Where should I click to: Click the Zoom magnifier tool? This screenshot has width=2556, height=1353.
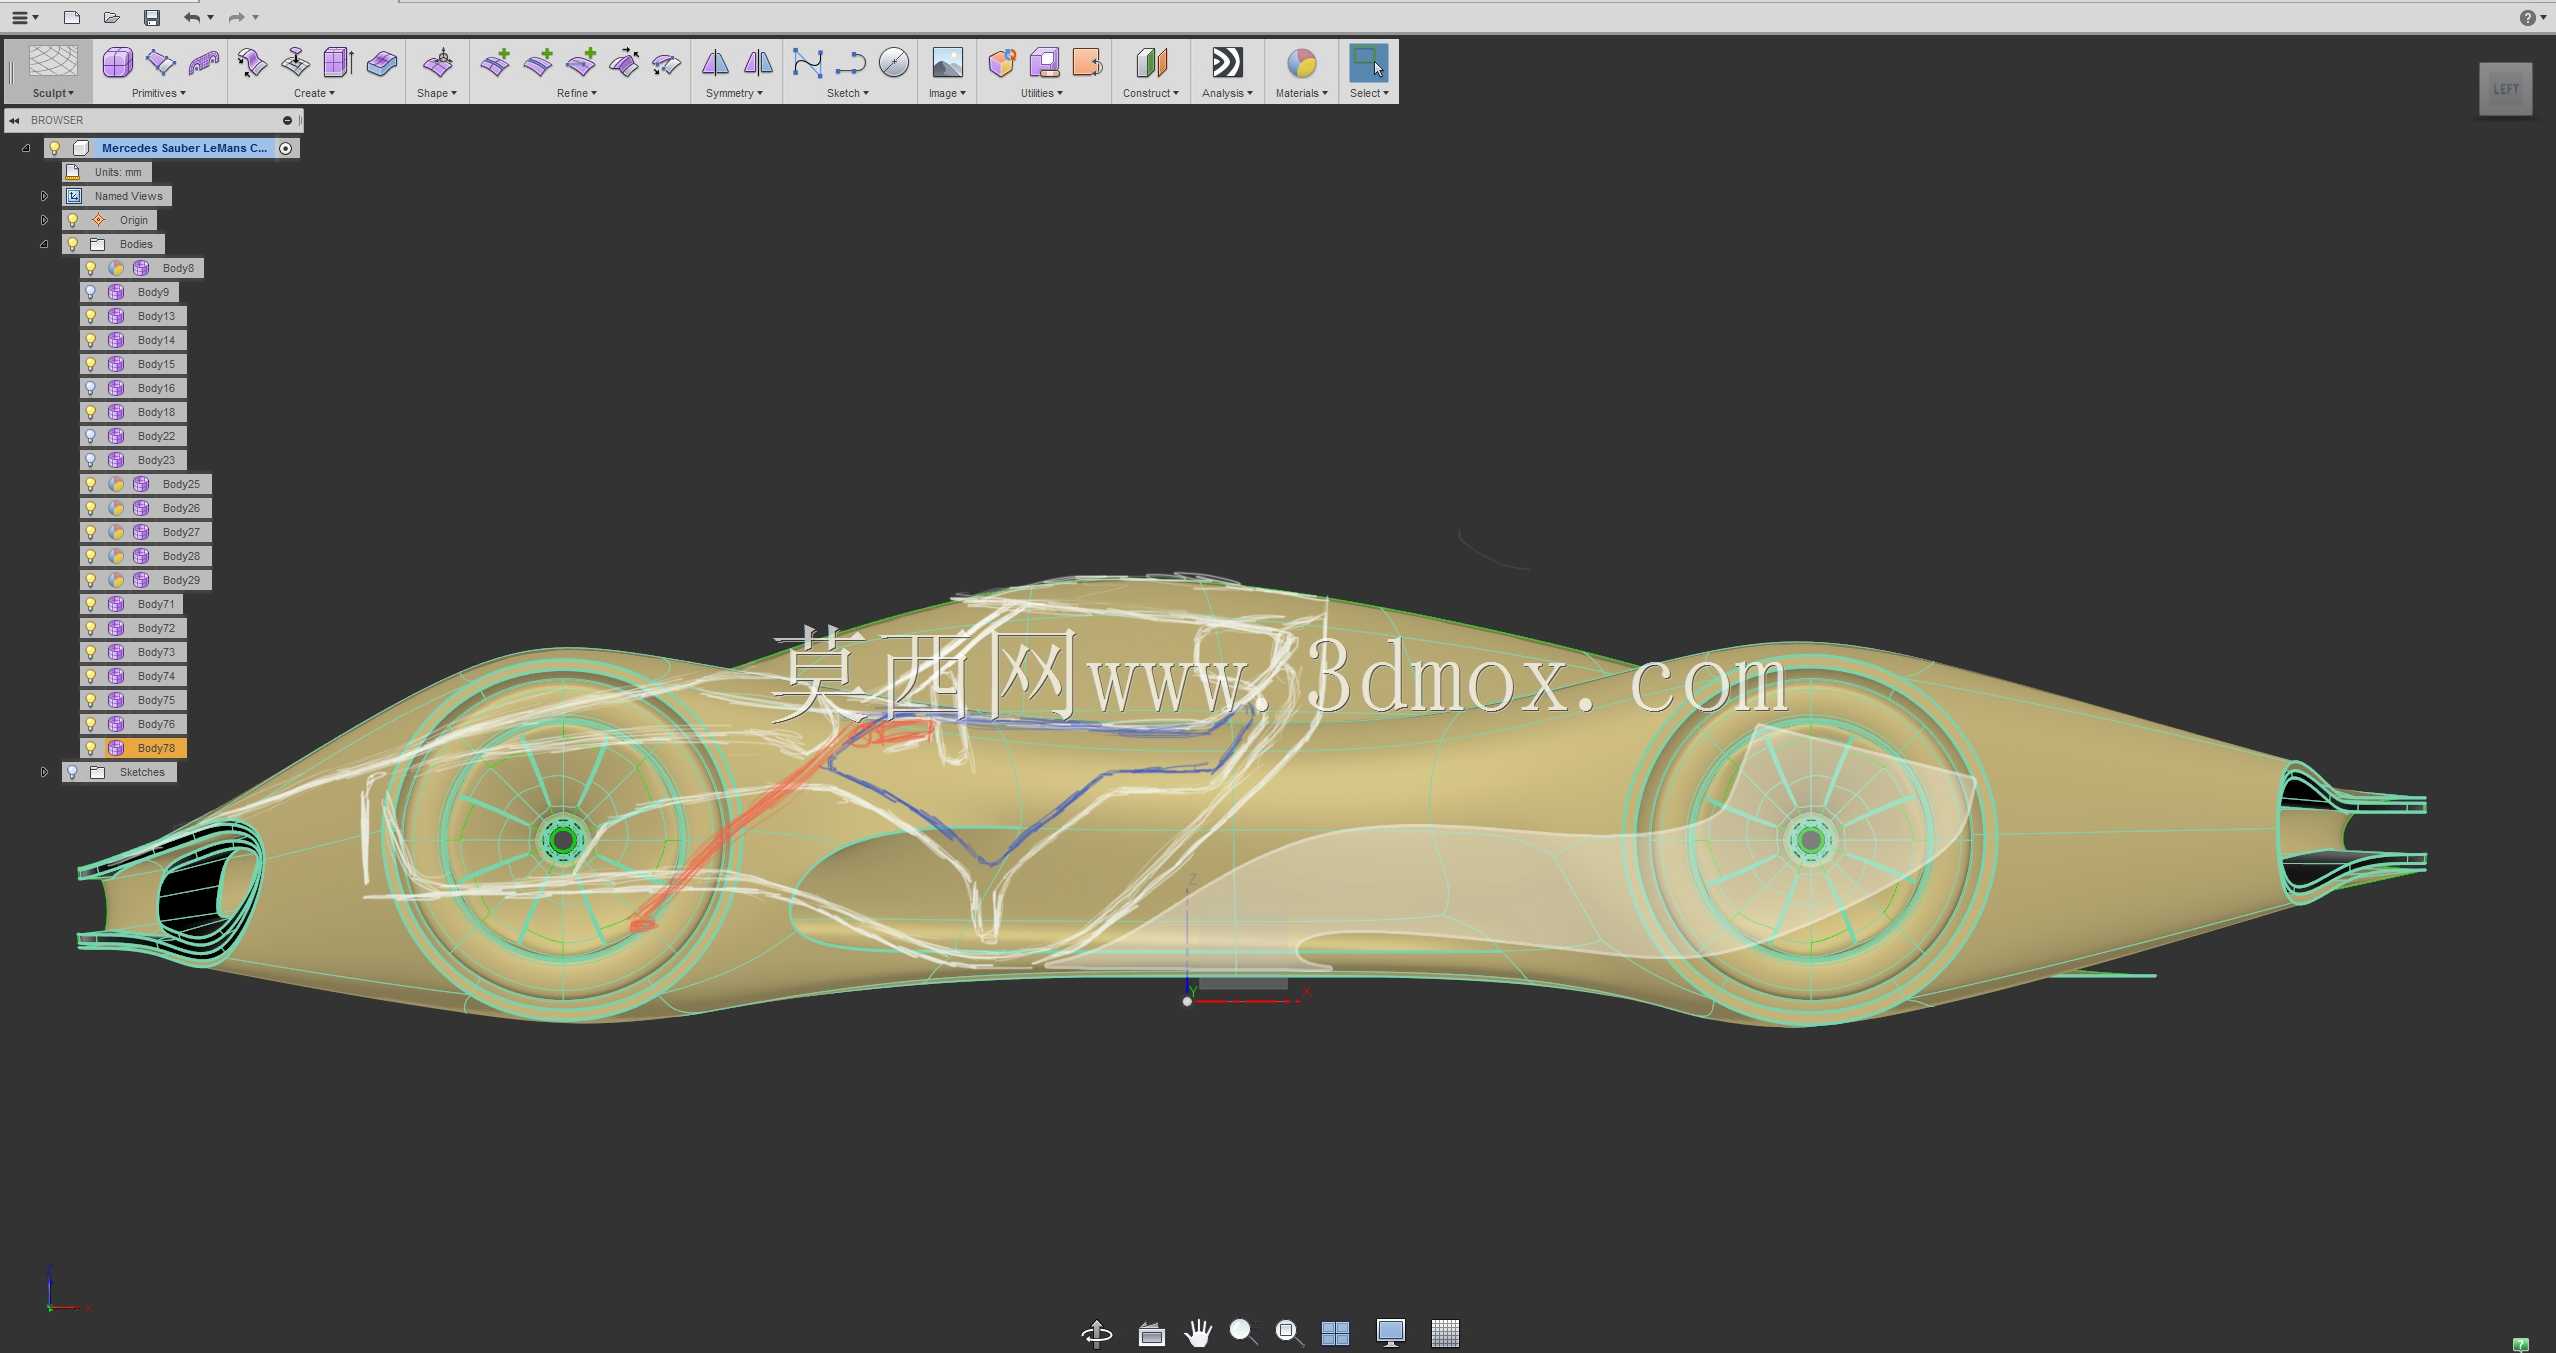(1243, 1333)
